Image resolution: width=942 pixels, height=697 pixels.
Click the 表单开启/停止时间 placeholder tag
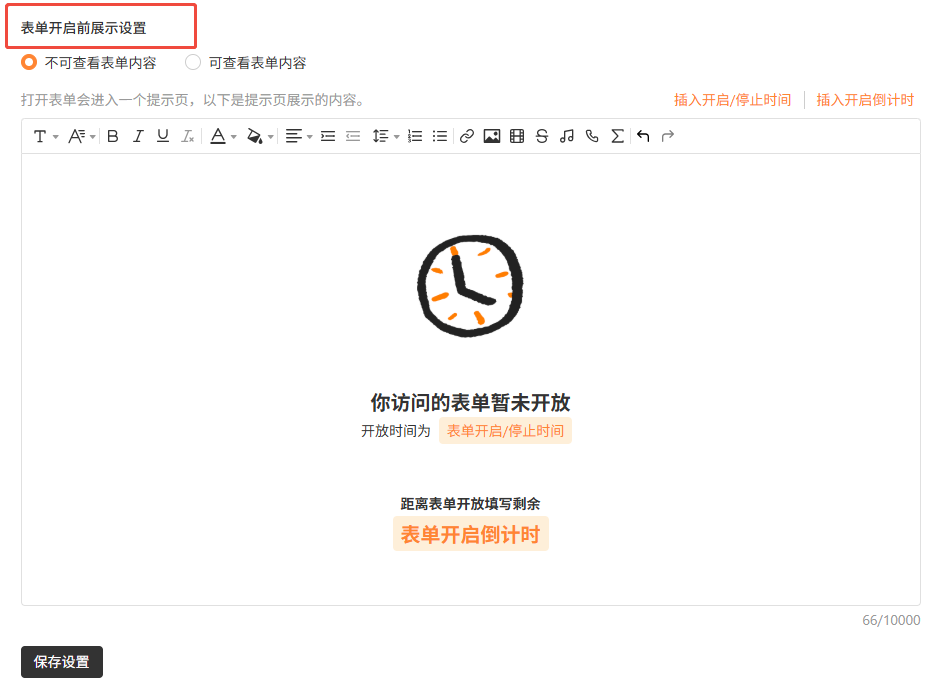coord(505,431)
